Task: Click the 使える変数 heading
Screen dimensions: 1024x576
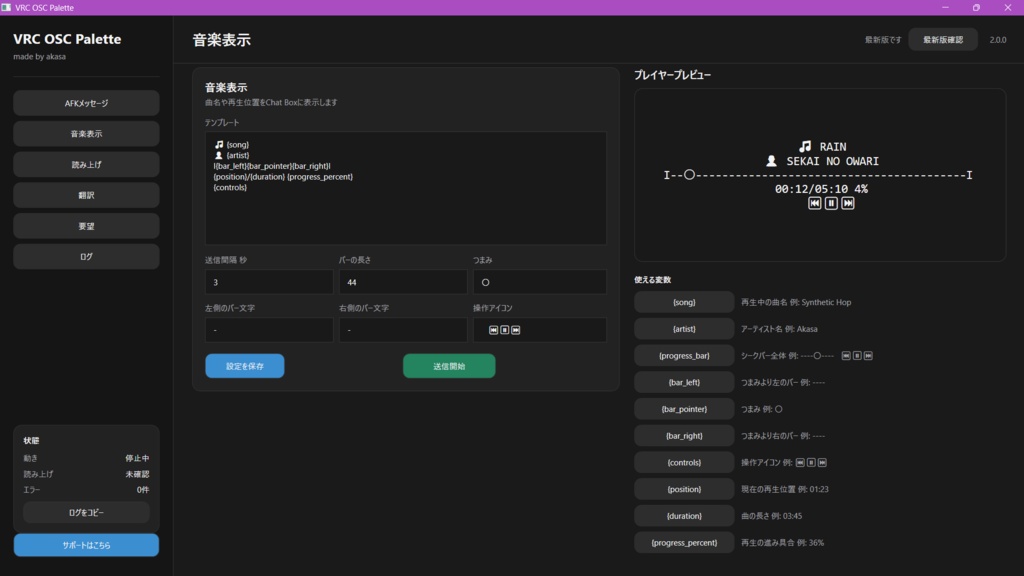Action: tap(652, 280)
